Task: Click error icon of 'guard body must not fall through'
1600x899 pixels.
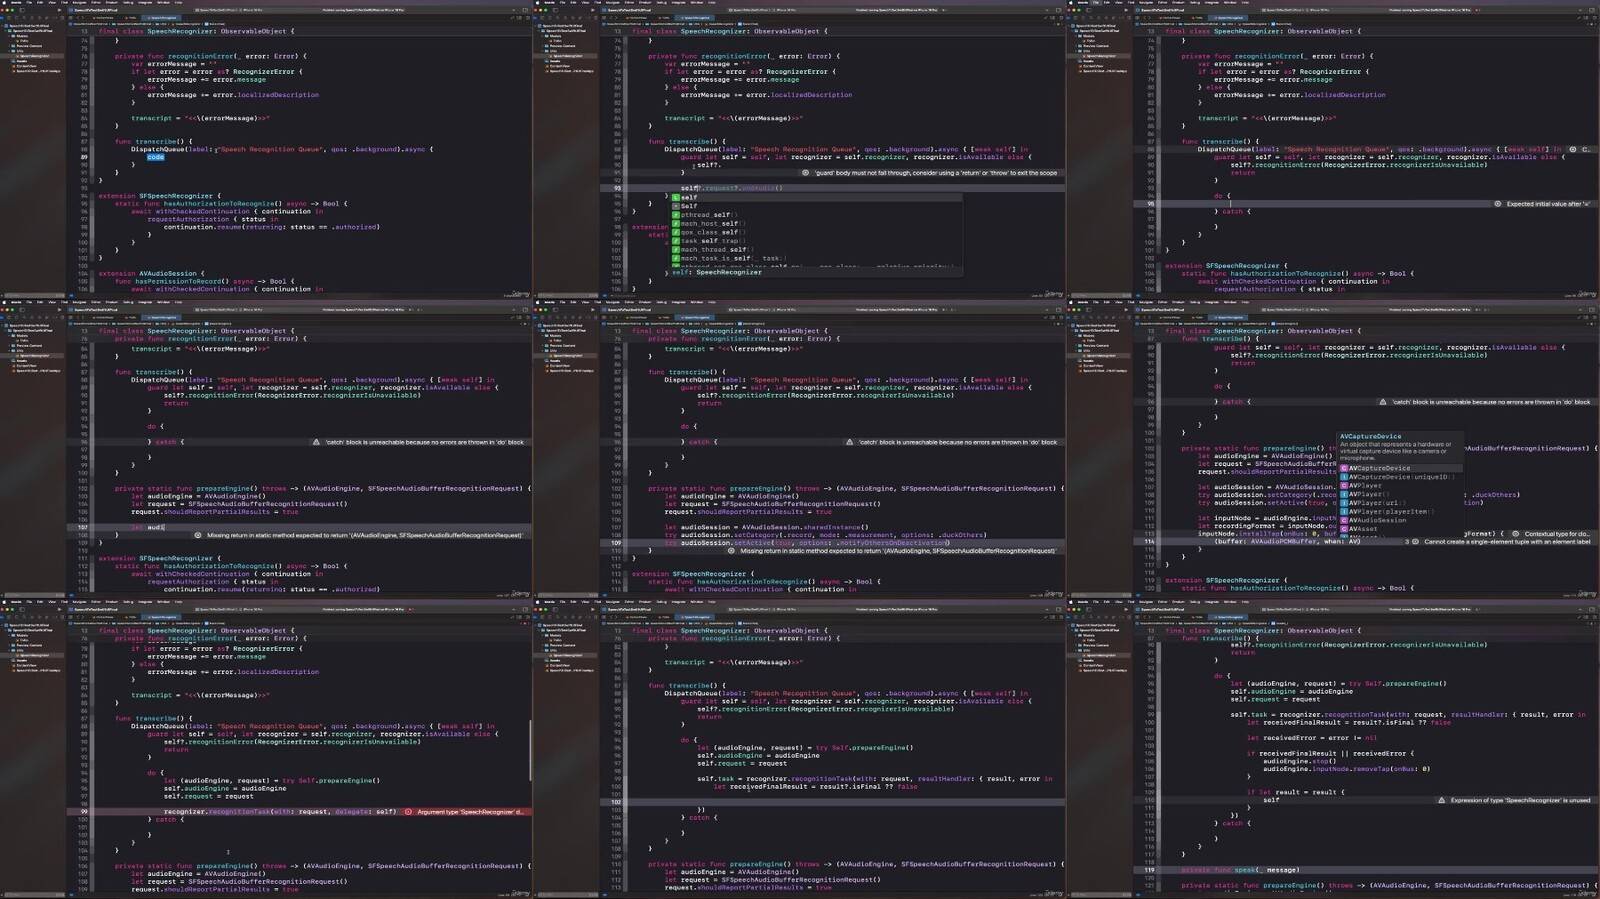Action: click(x=806, y=173)
